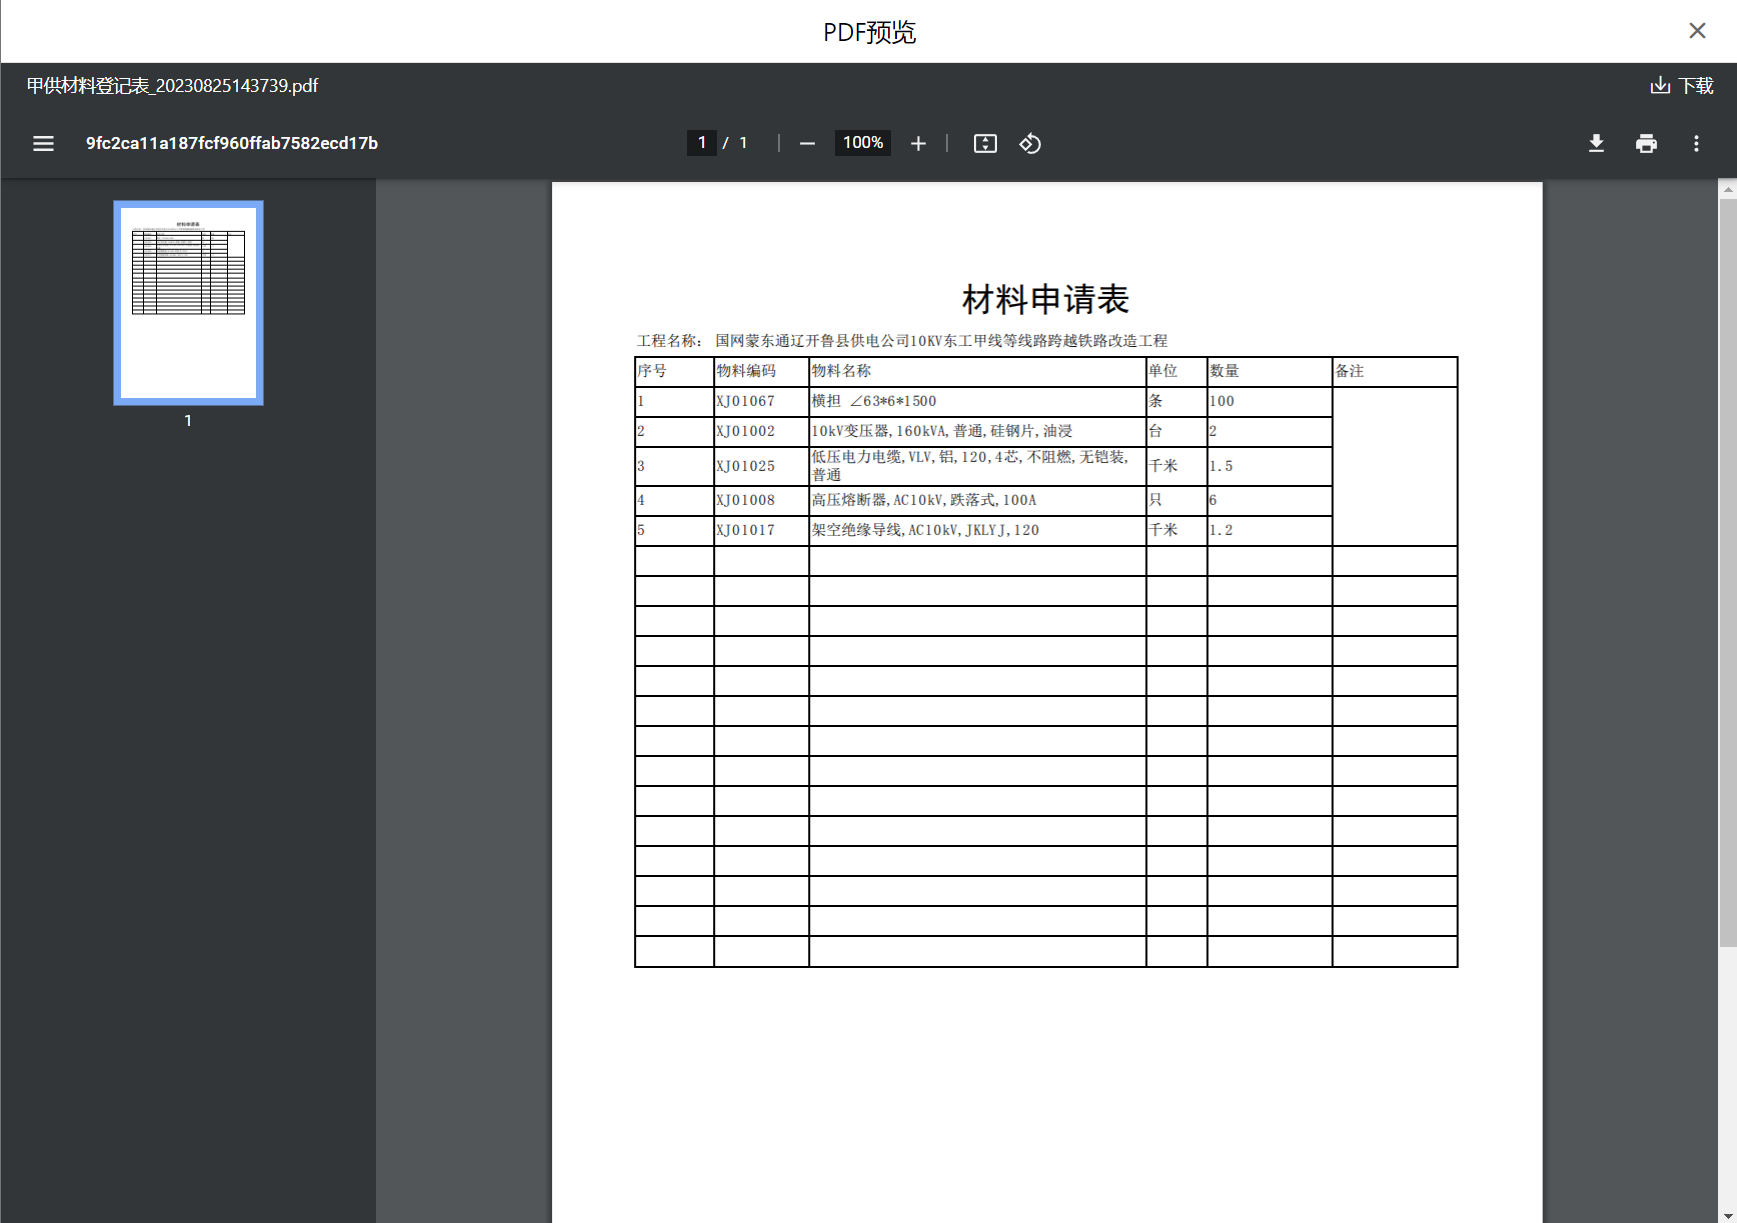Toggle the sidebar hamburger menu

point(43,144)
